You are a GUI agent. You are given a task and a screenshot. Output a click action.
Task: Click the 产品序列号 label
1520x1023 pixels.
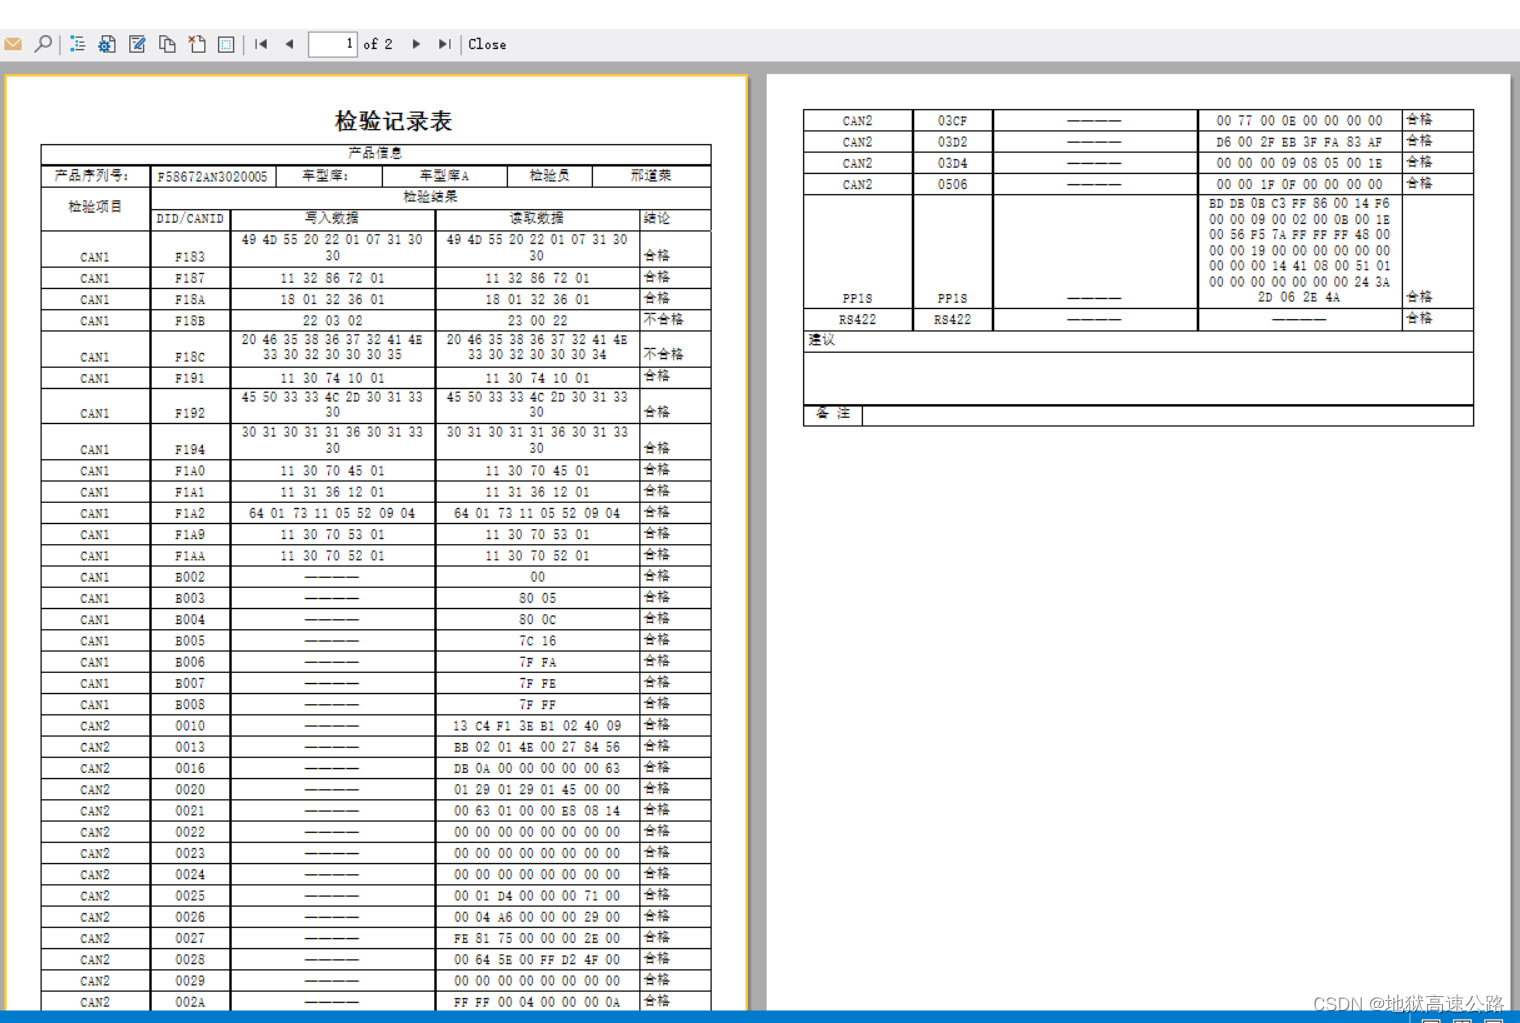point(92,175)
